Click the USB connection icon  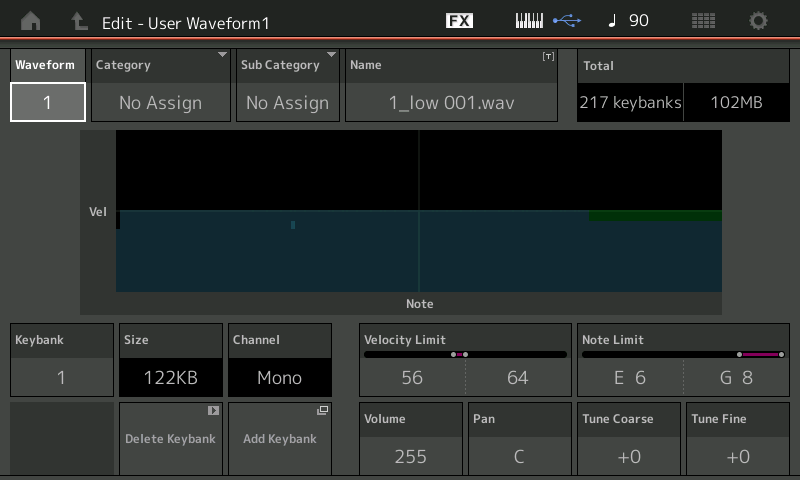[566, 21]
